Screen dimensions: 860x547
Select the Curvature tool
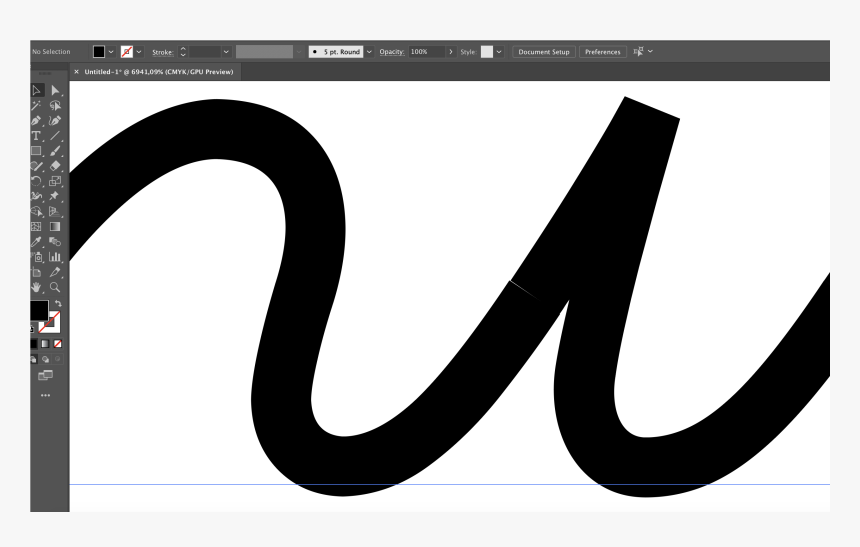tap(55, 121)
